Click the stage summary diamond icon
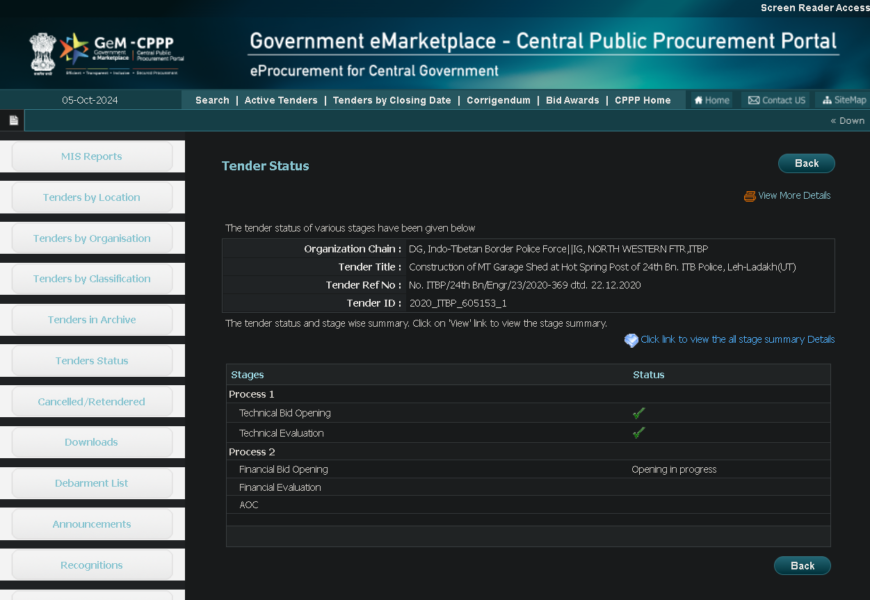This screenshot has height=600, width=870. coord(631,340)
